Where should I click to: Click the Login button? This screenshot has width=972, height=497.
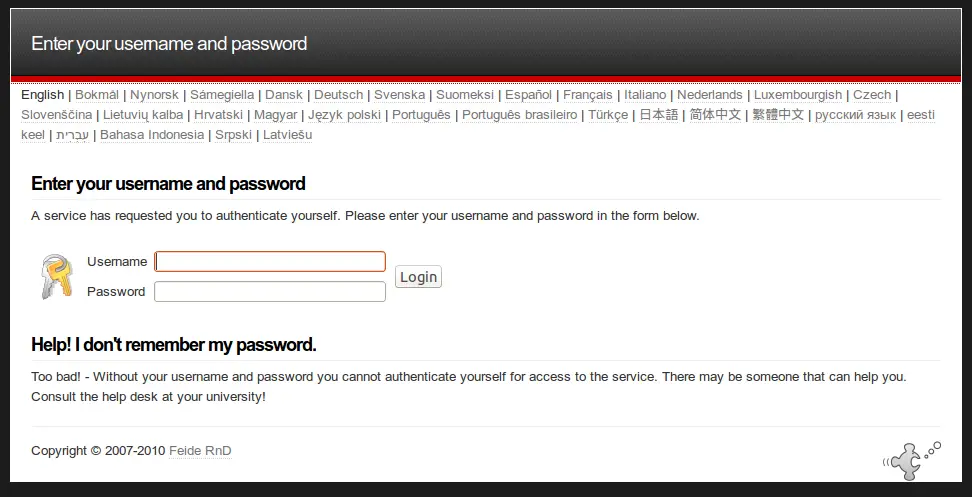(418, 277)
